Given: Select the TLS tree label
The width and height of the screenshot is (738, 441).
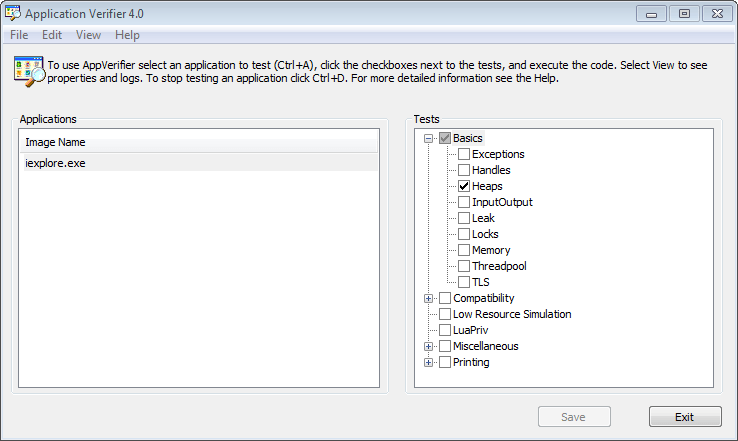Looking at the screenshot, I should (x=481, y=282).
